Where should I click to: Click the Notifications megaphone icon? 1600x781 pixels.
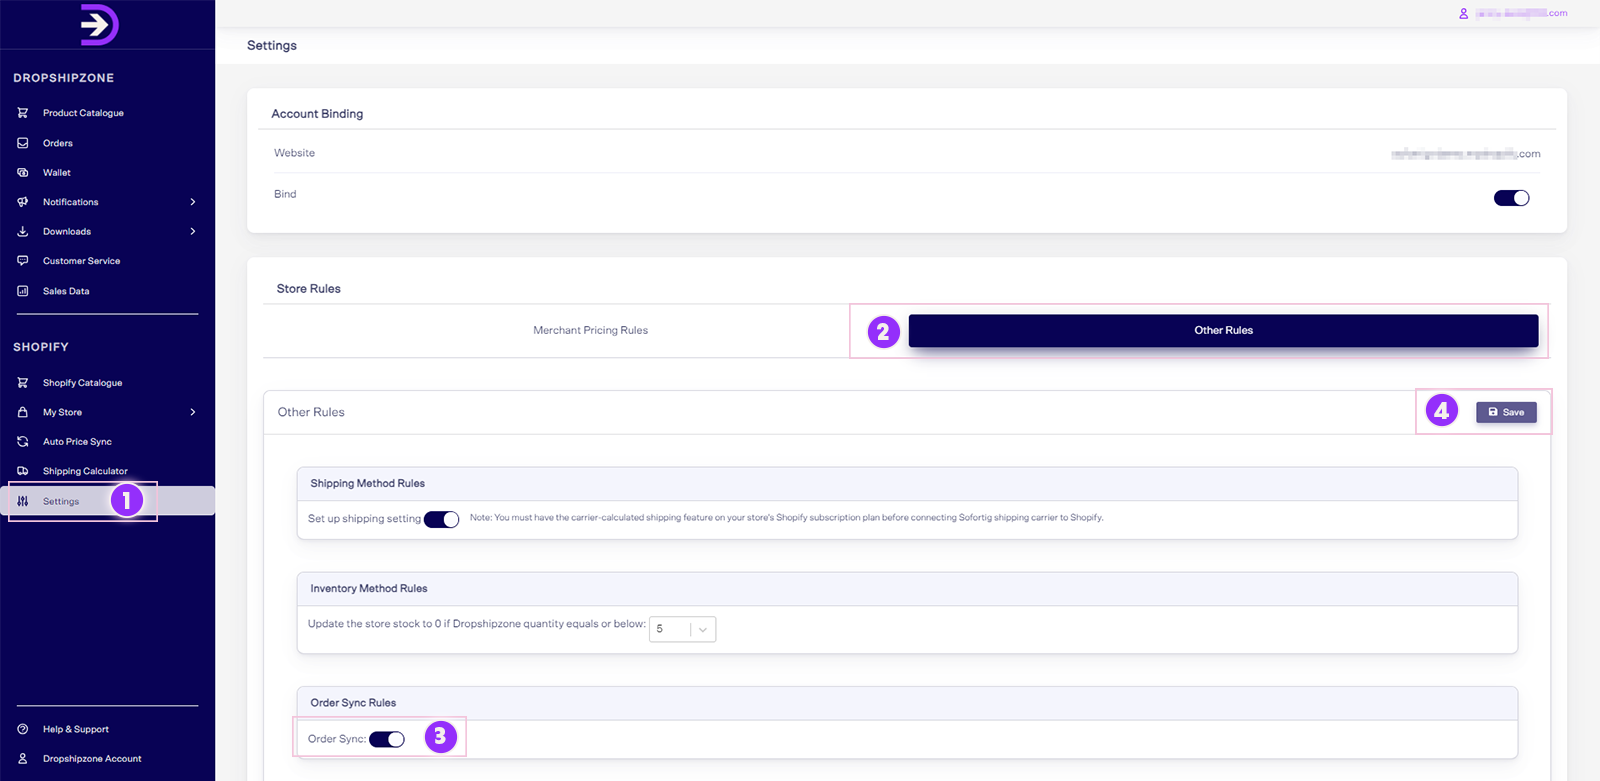pyautogui.click(x=23, y=202)
